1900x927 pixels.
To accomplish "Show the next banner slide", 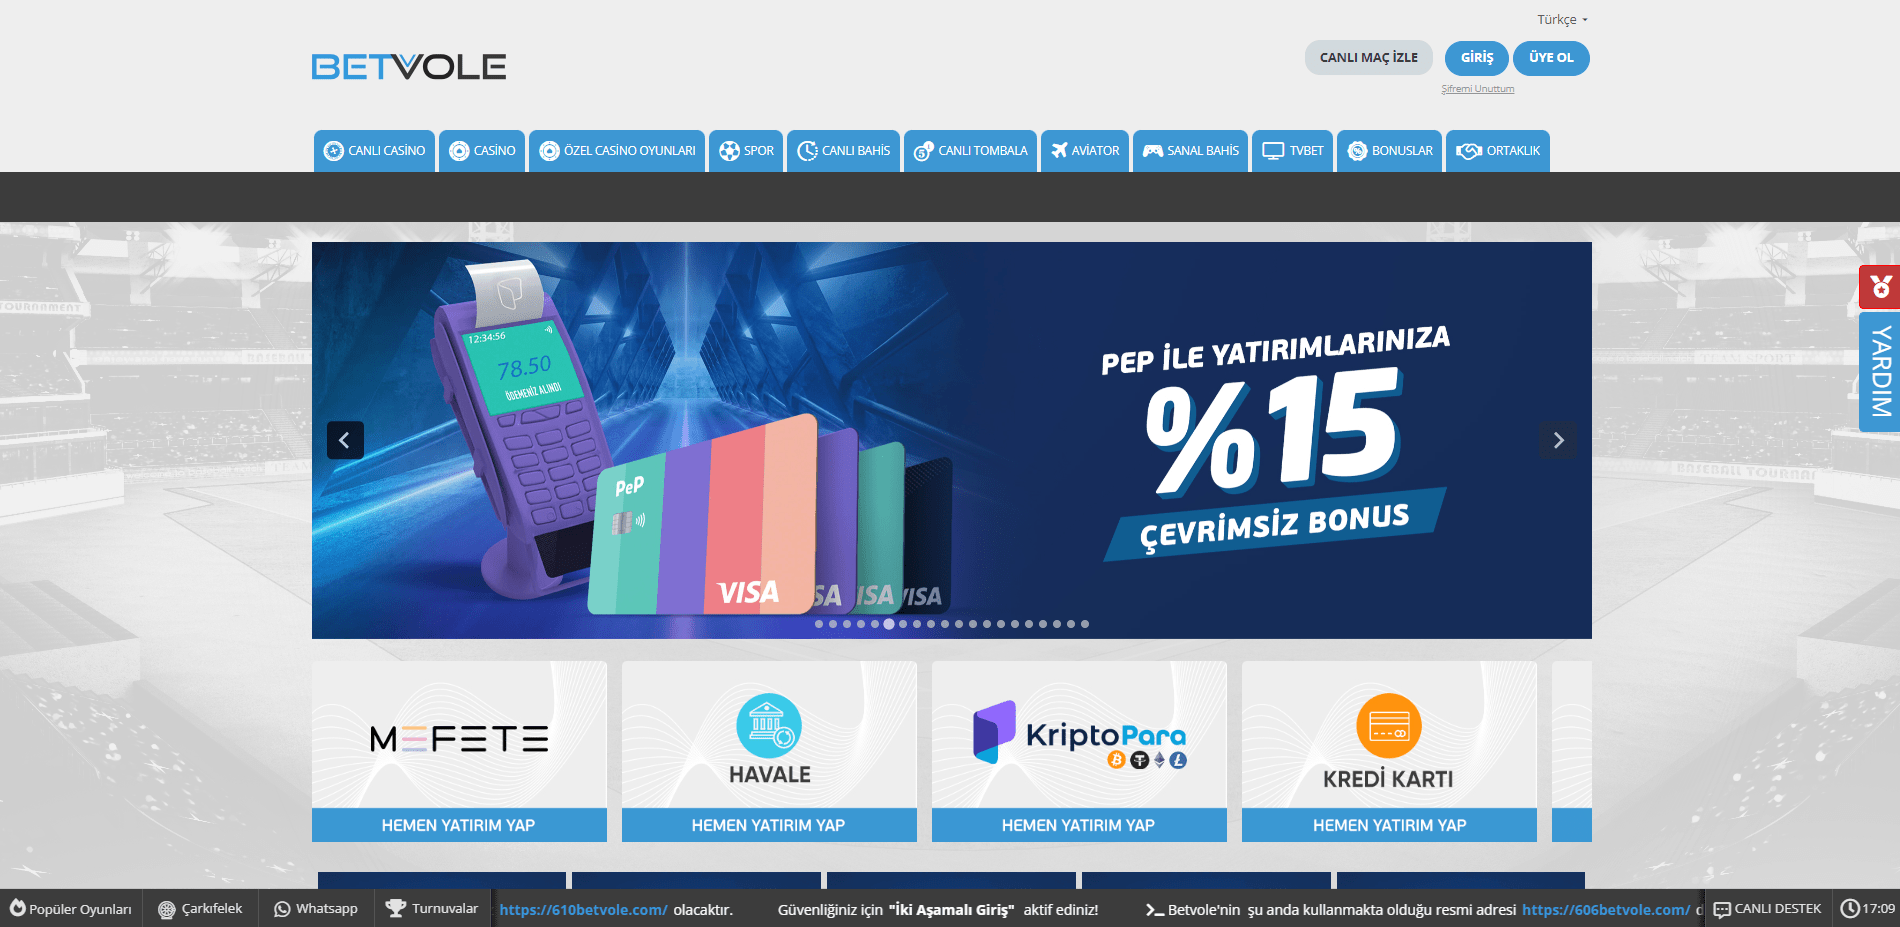I will point(1558,440).
